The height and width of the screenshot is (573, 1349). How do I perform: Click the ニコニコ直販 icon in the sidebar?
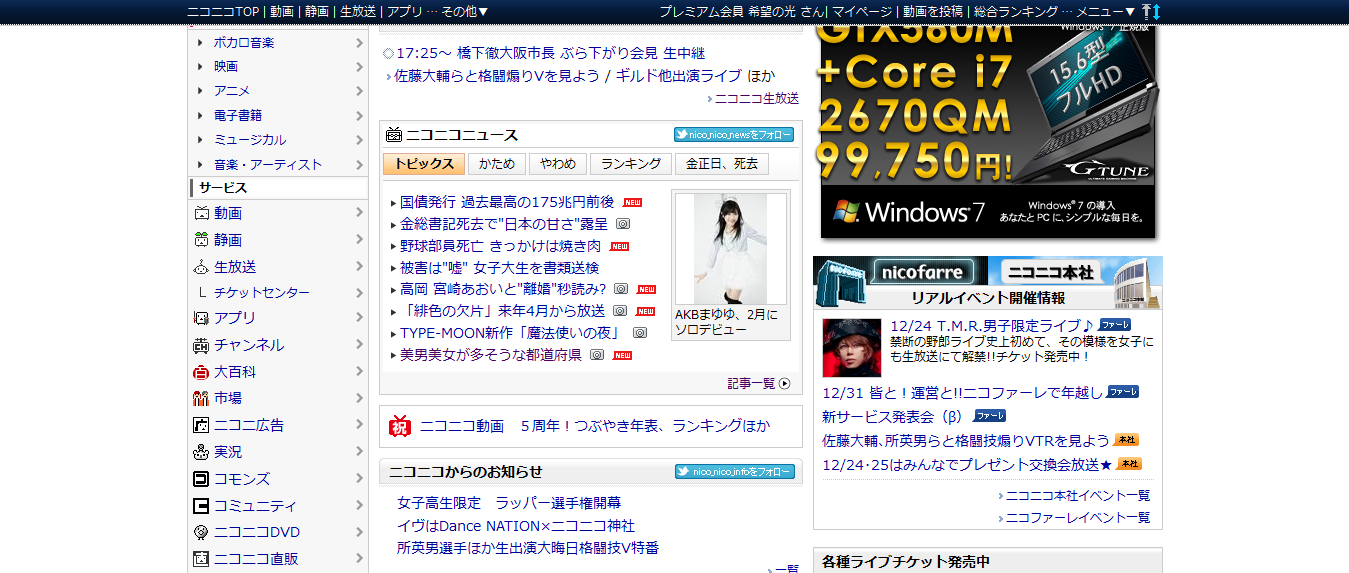click(x=201, y=559)
